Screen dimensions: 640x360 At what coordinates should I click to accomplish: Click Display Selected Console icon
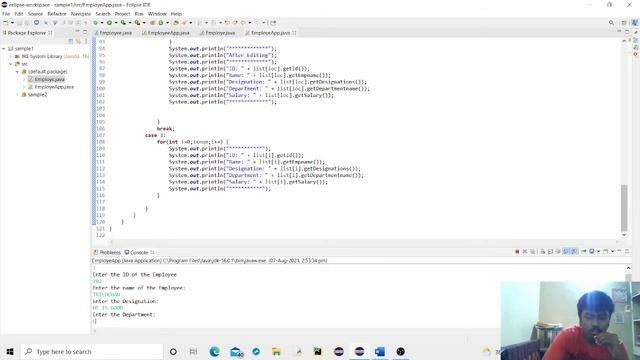592,251
